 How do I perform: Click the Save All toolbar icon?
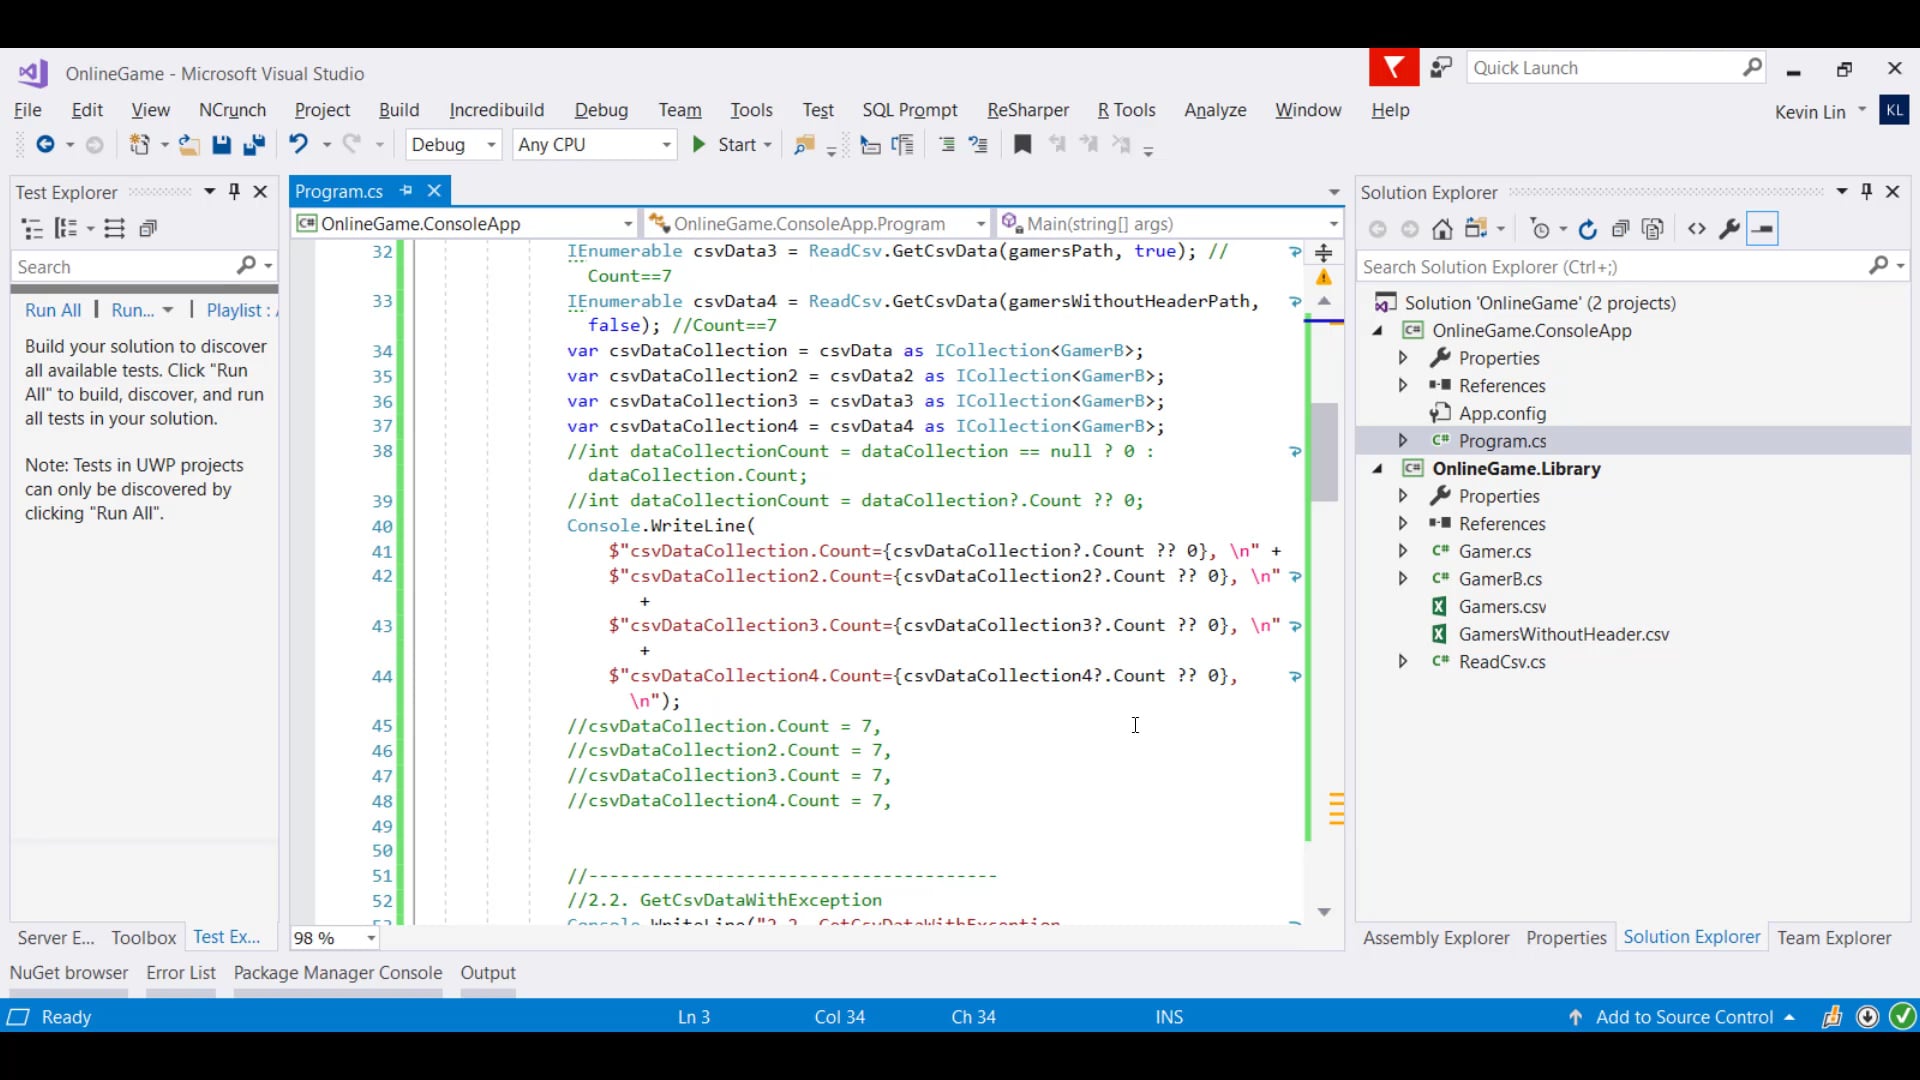coord(254,145)
